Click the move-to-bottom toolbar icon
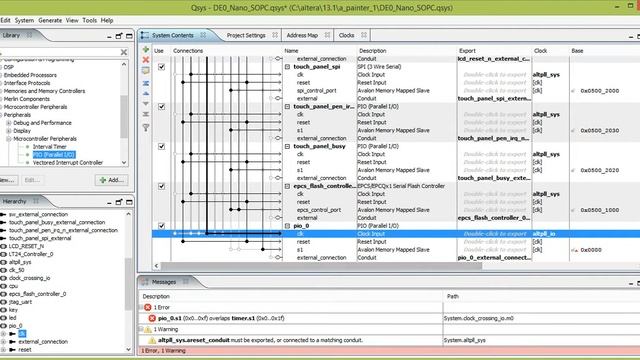This screenshot has height=360, width=640. (146, 114)
